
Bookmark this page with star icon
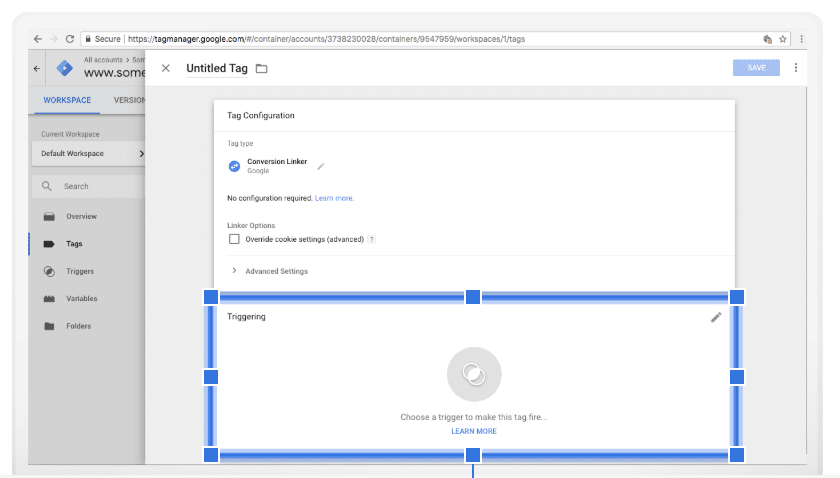coord(783,39)
